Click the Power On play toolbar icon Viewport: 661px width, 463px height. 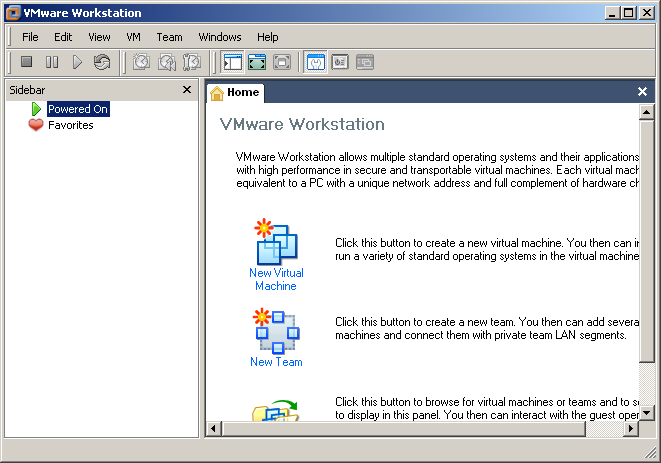77,62
